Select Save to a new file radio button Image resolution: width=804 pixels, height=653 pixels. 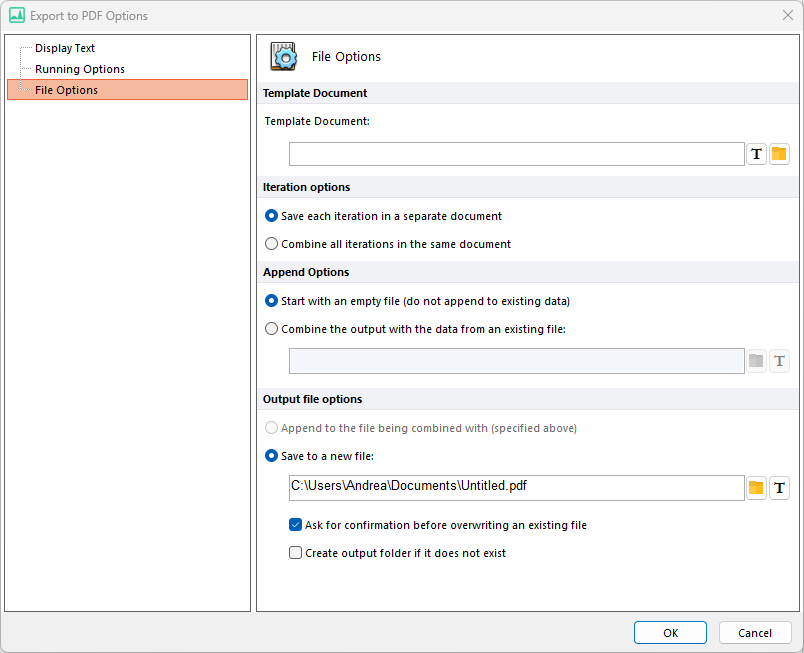tap(271, 456)
